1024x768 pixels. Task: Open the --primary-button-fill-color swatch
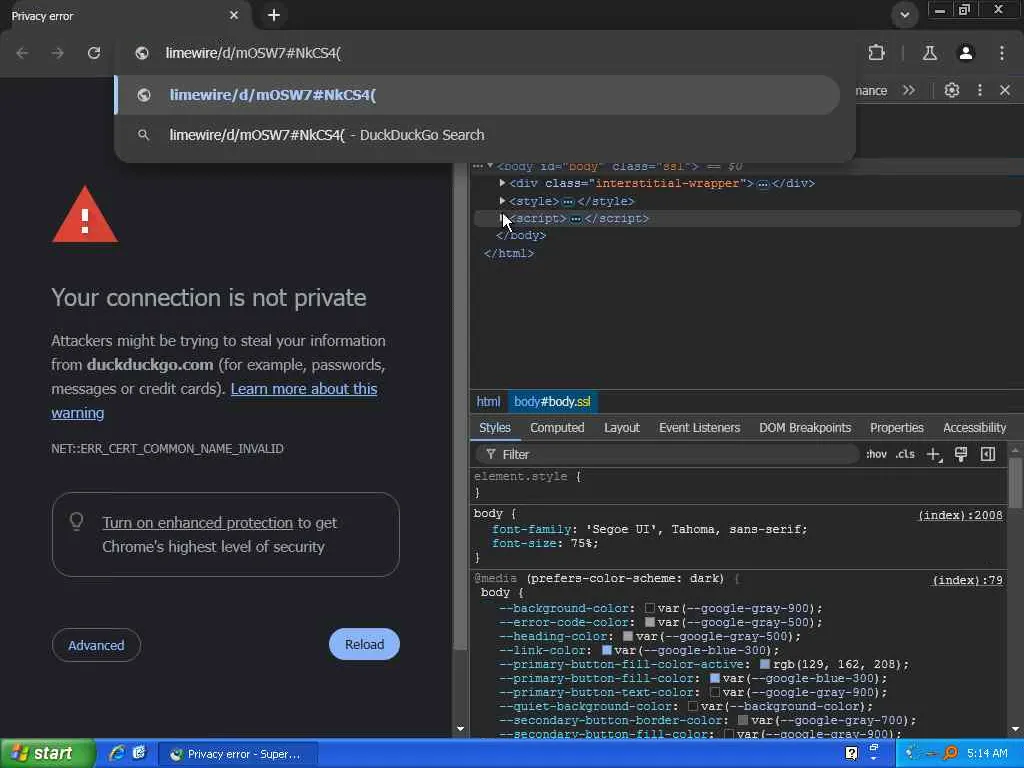point(715,678)
